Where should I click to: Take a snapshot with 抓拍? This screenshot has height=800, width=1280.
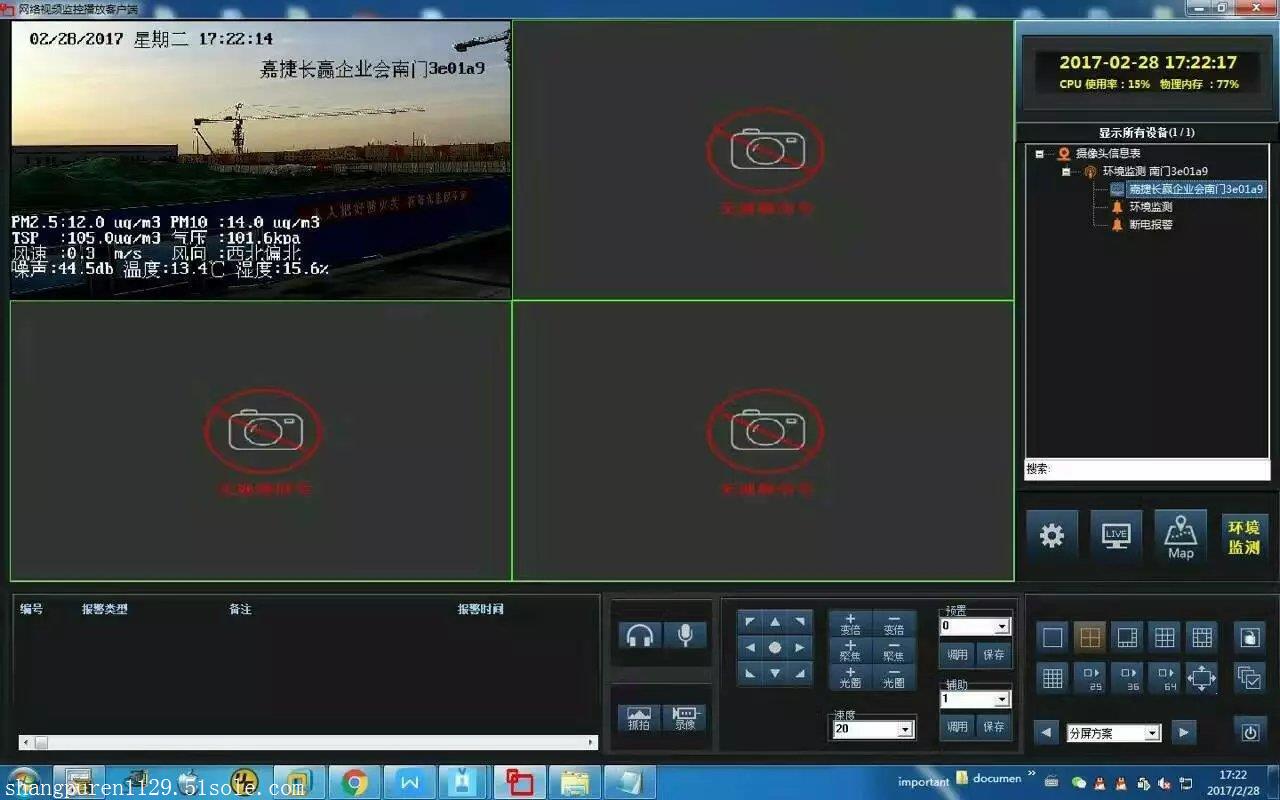pyautogui.click(x=639, y=718)
